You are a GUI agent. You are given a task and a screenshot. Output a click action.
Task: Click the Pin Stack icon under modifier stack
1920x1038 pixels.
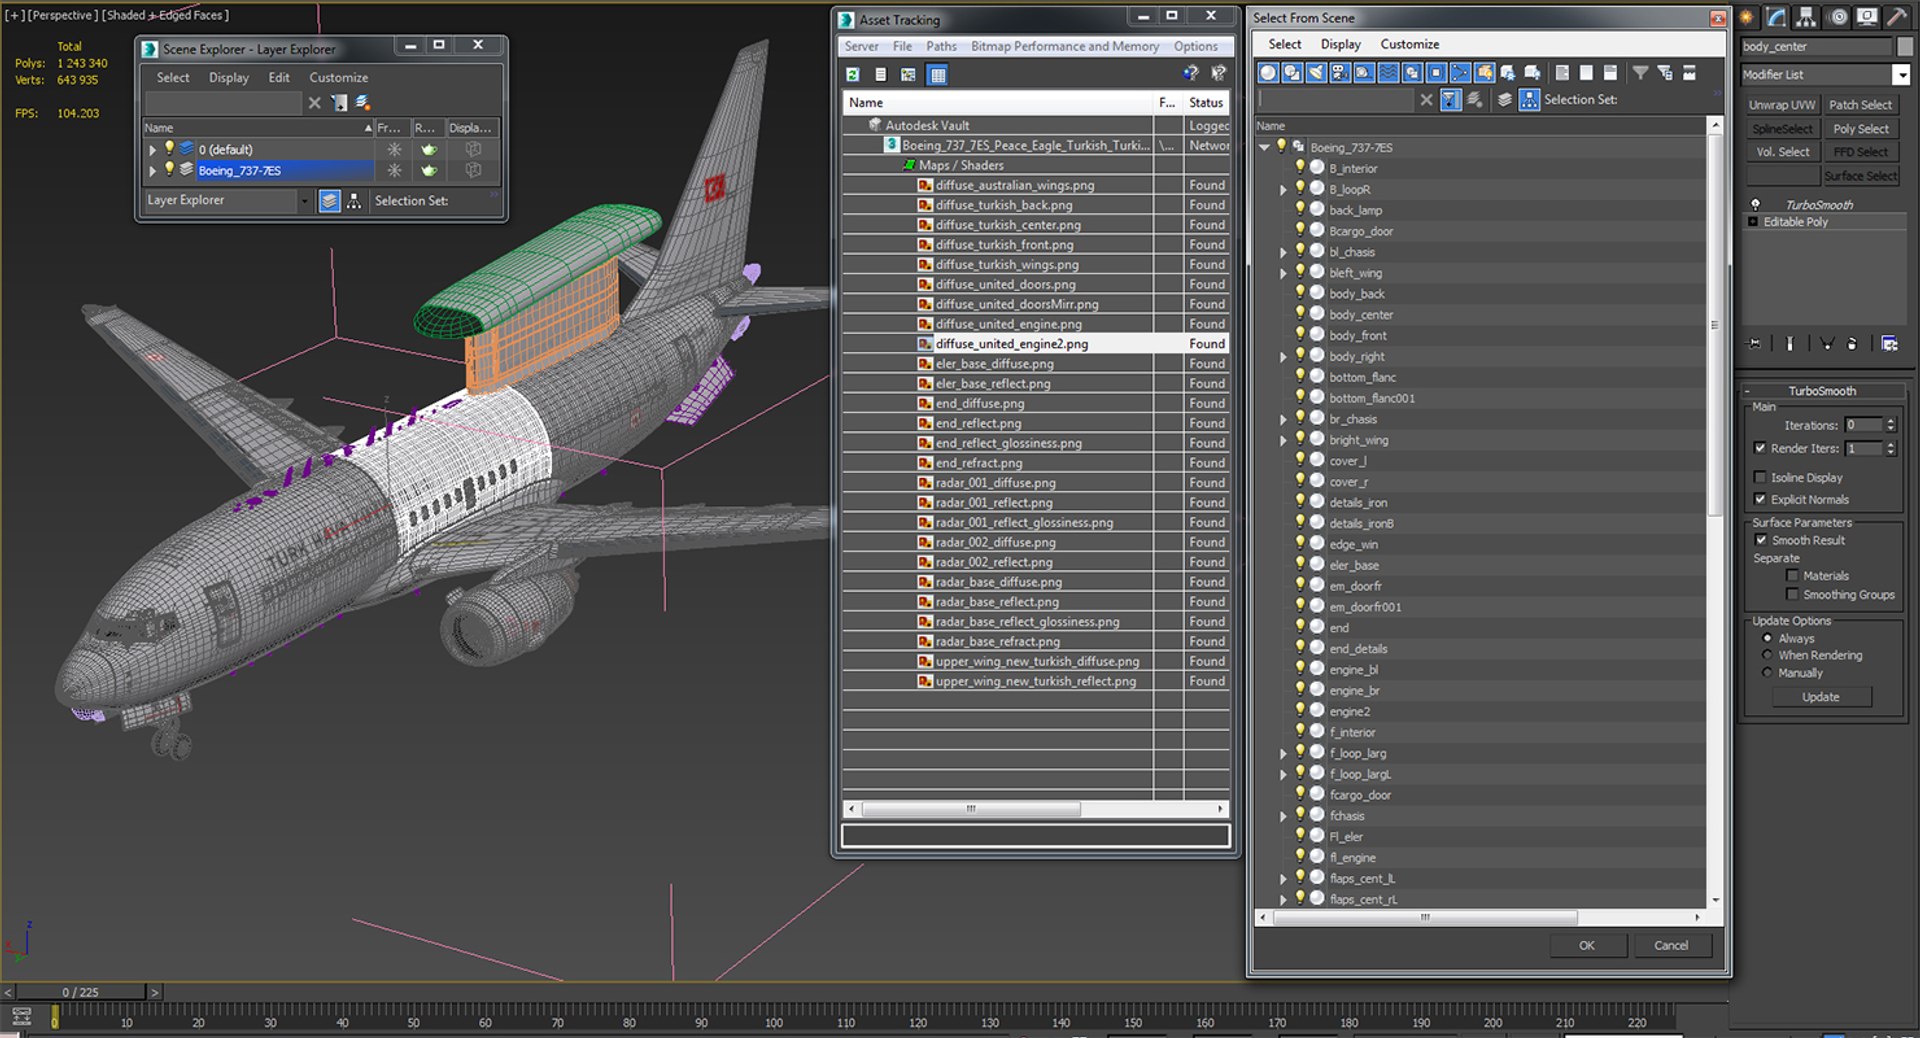click(x=1754, y=343)
